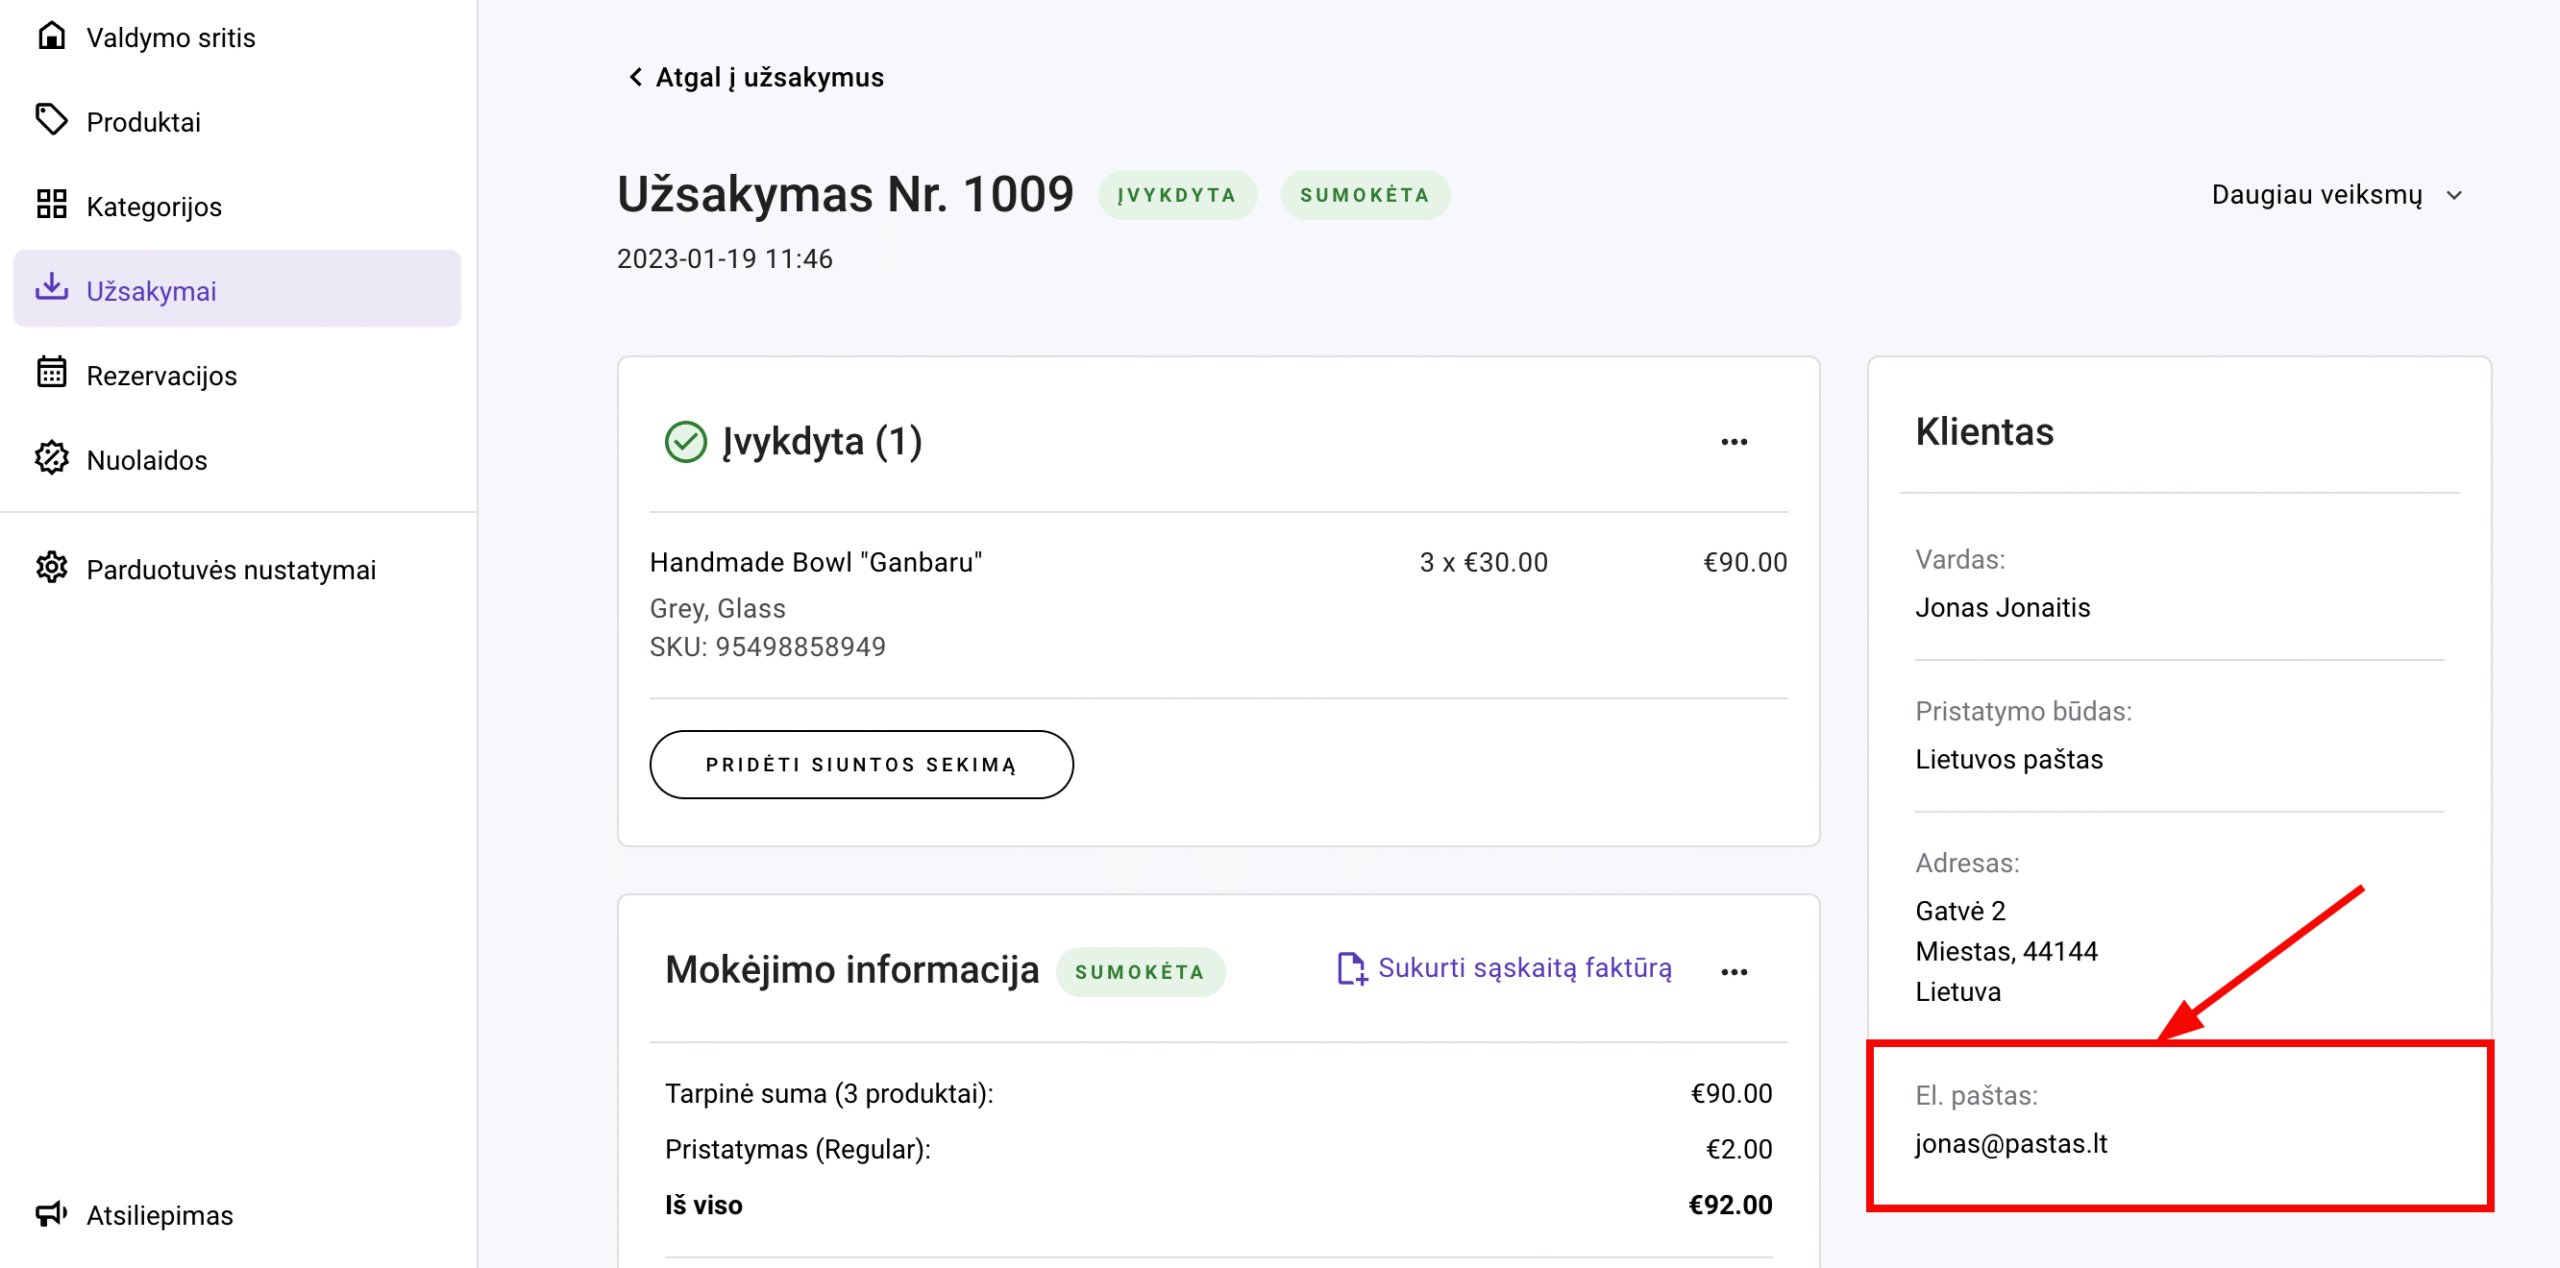Go back via Atgal į užsakymus
The image size is (2560, 1268).
tap(755, 77)
